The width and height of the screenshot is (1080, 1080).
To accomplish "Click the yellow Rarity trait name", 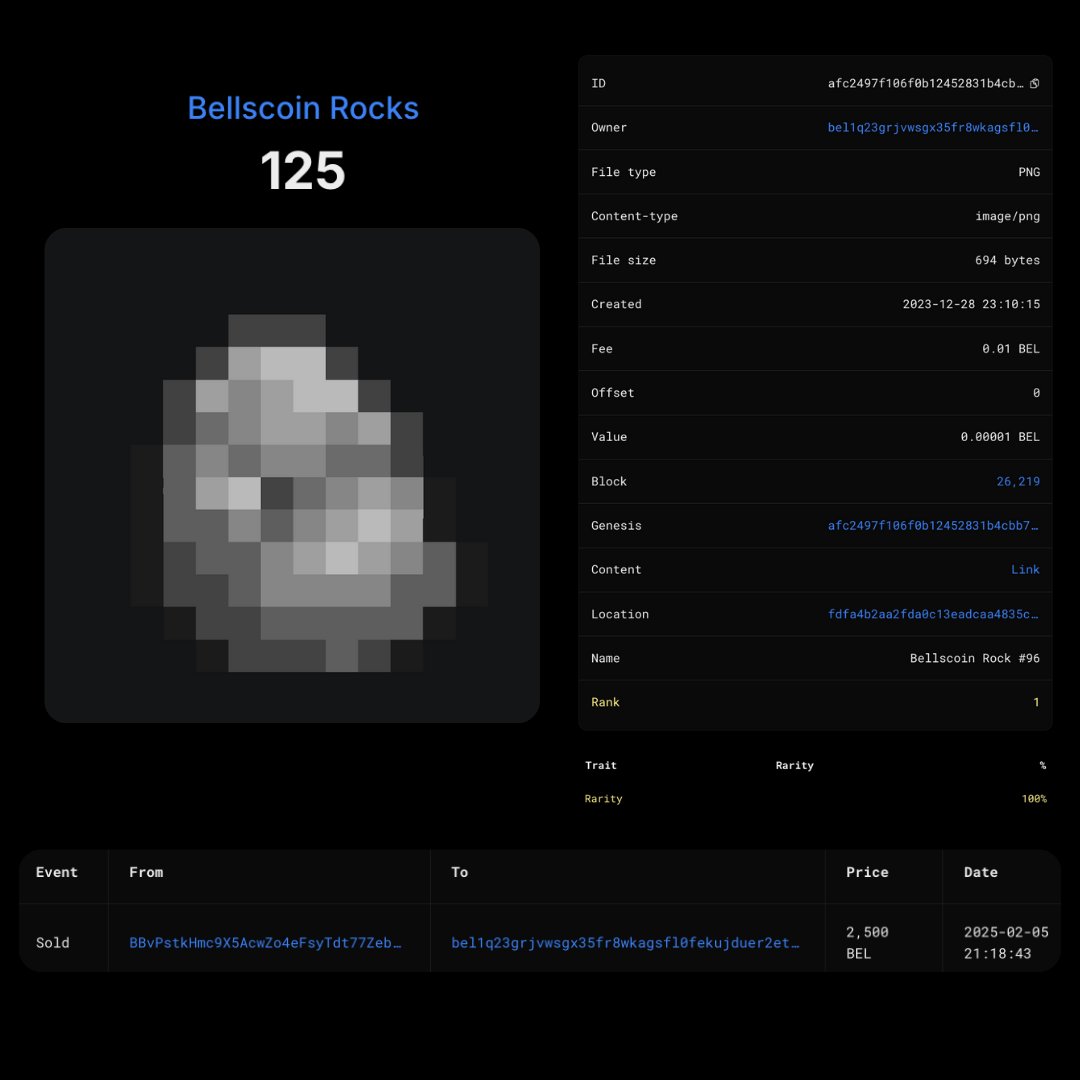I will [x=603, y=799].
